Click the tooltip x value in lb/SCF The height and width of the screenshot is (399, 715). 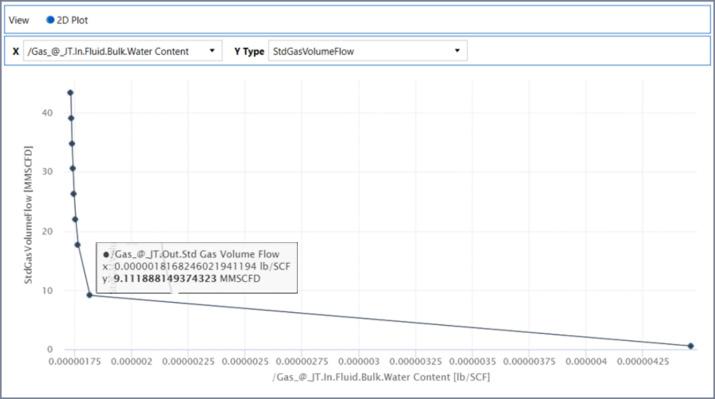(202, 266)
